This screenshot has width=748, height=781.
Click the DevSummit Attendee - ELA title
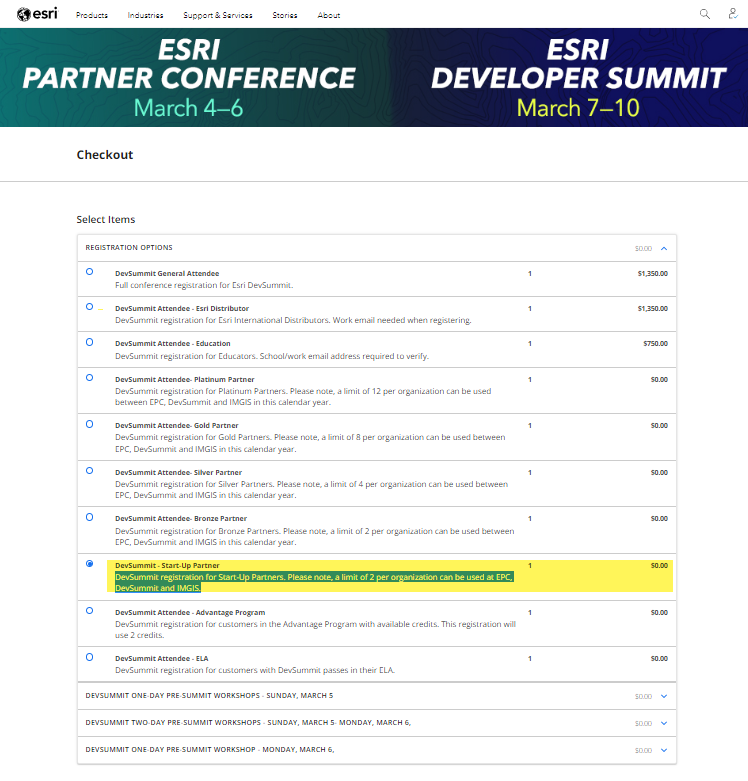pyautogui.click(x=161, y=658)
